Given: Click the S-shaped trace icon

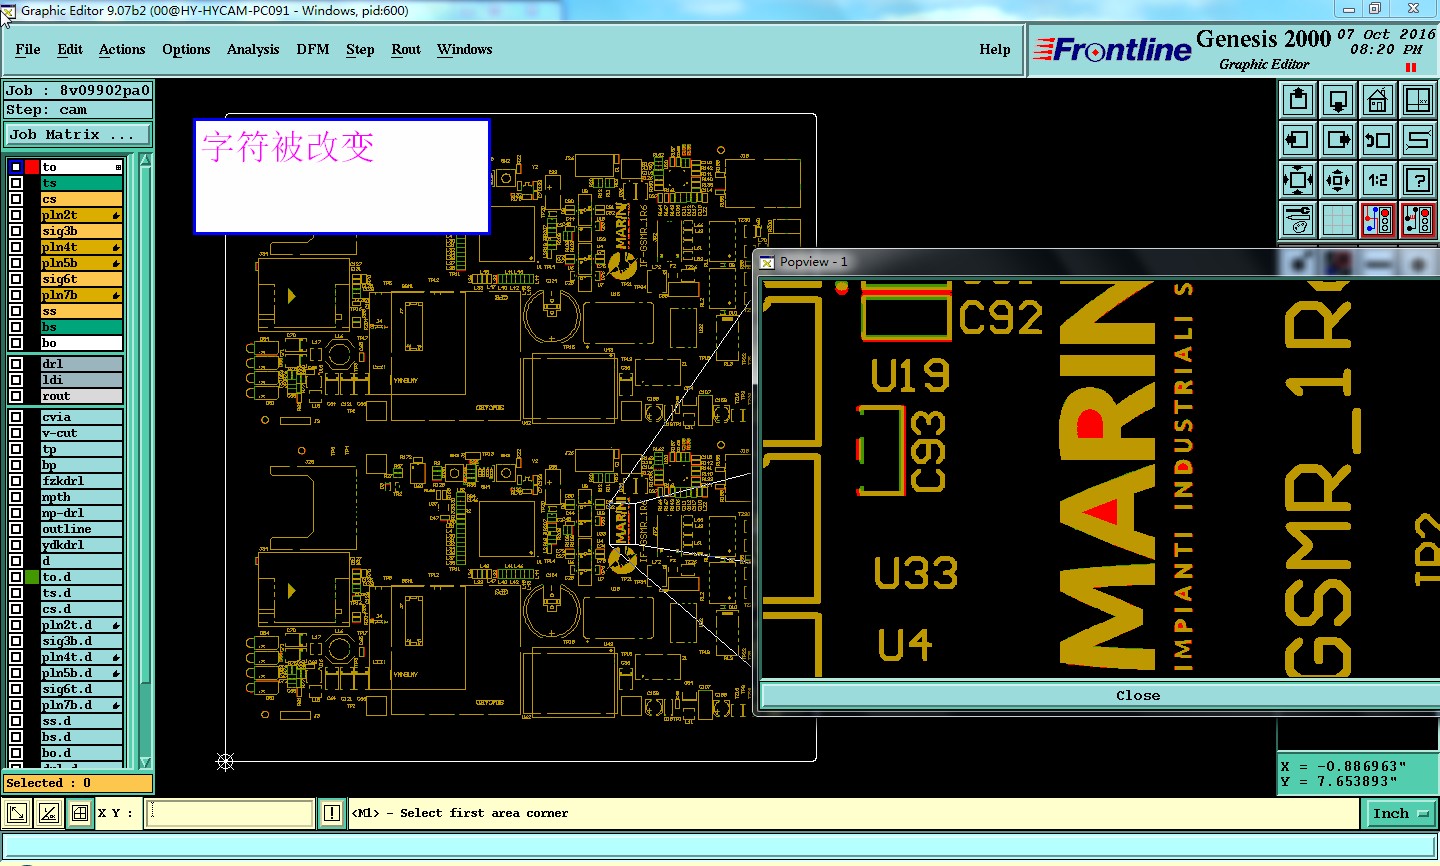Looking at the screenshot, I should click(x=1418, y=140).
